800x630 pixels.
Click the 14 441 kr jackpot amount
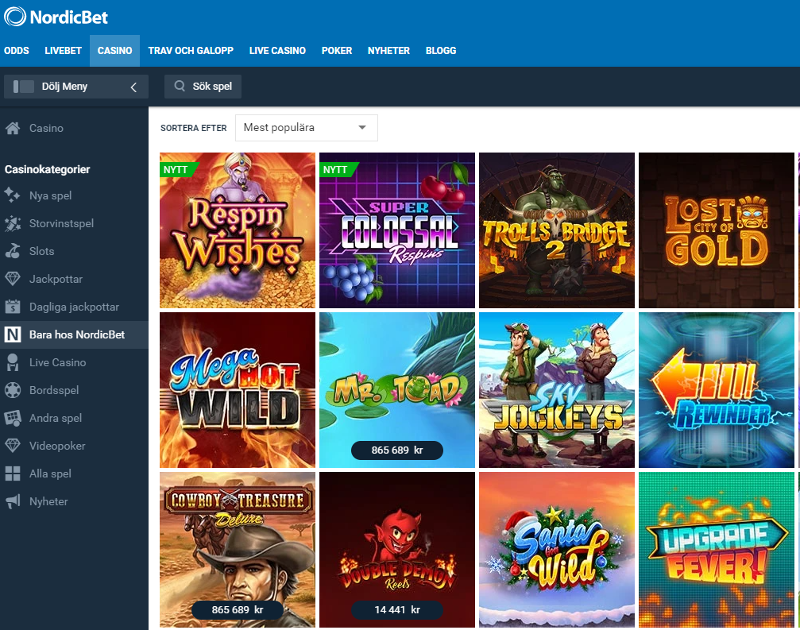[x=397, y=610]
